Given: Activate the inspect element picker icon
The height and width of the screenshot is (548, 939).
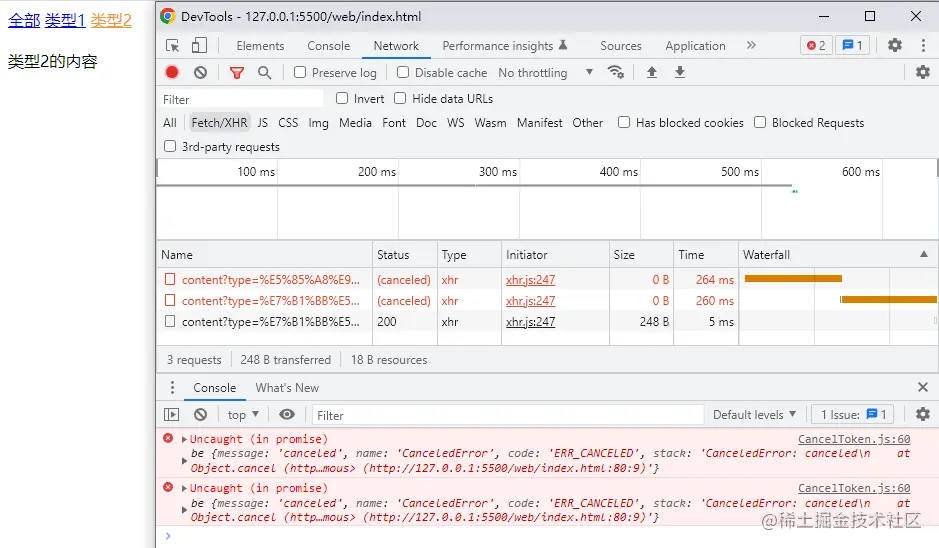Looking at the screenshot, I should 172,46.
